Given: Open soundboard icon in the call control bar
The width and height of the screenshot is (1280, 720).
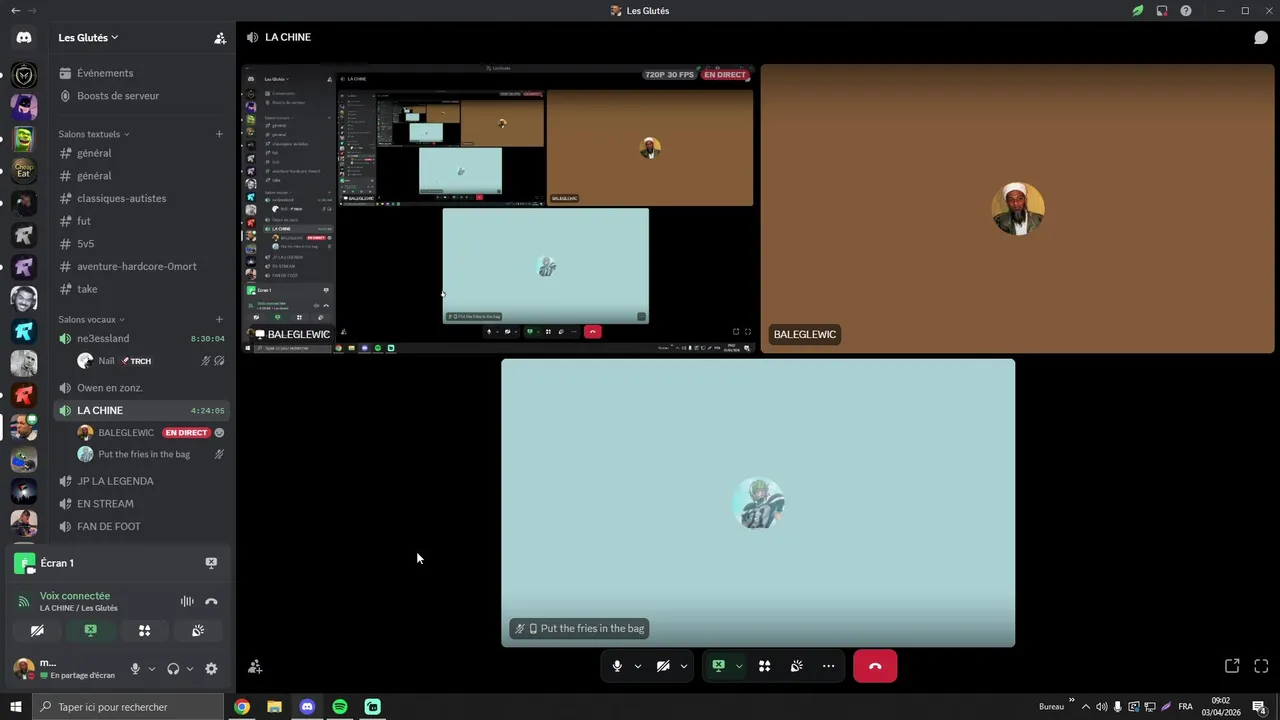Looking at the screenshot, I should 796,666.
